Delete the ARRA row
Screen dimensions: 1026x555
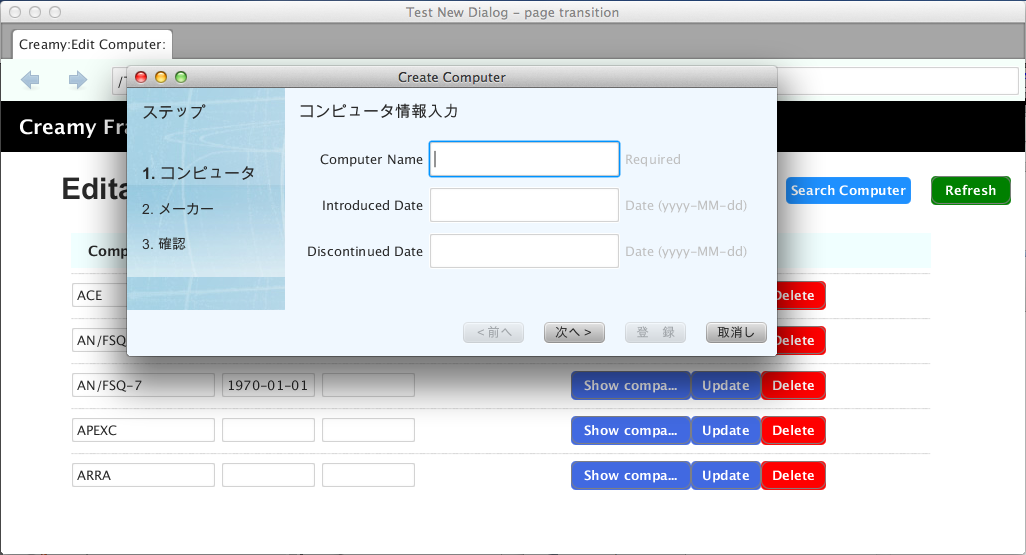pyautogui.click(x=793, y=476)
